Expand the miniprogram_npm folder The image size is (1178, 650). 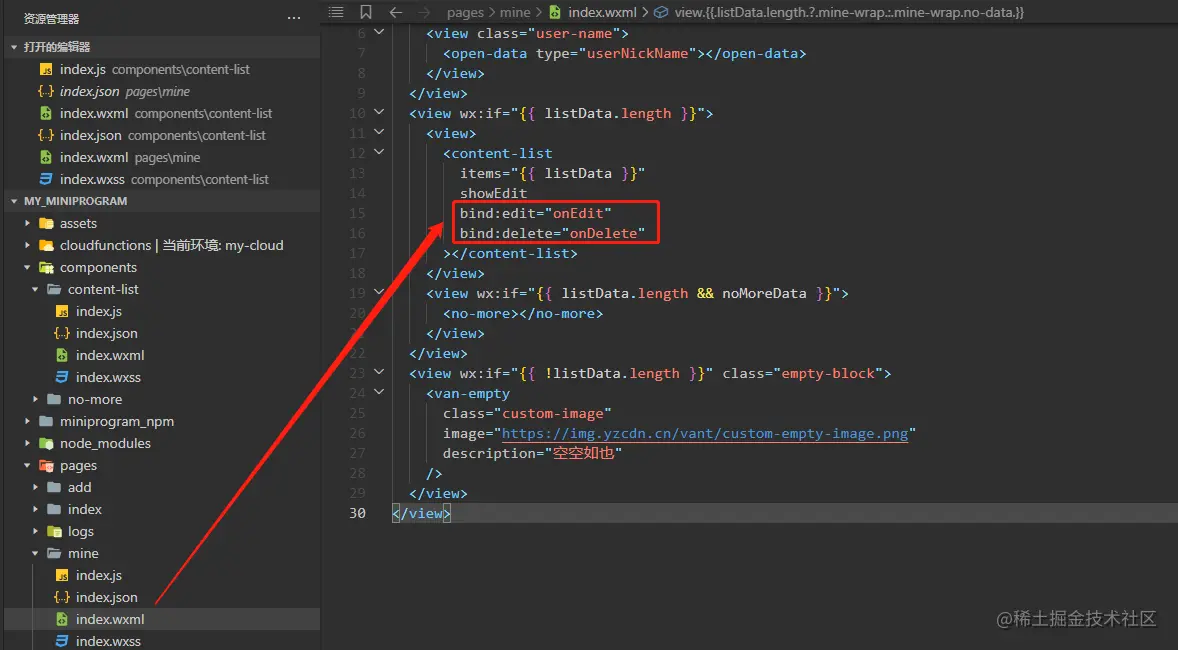click(28, 421)
